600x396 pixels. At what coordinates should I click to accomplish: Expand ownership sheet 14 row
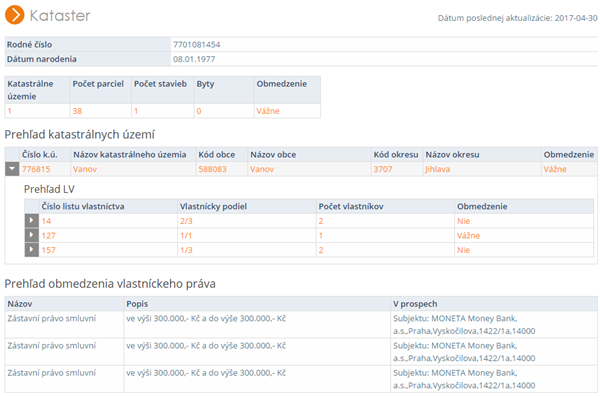tap(31, 221)
